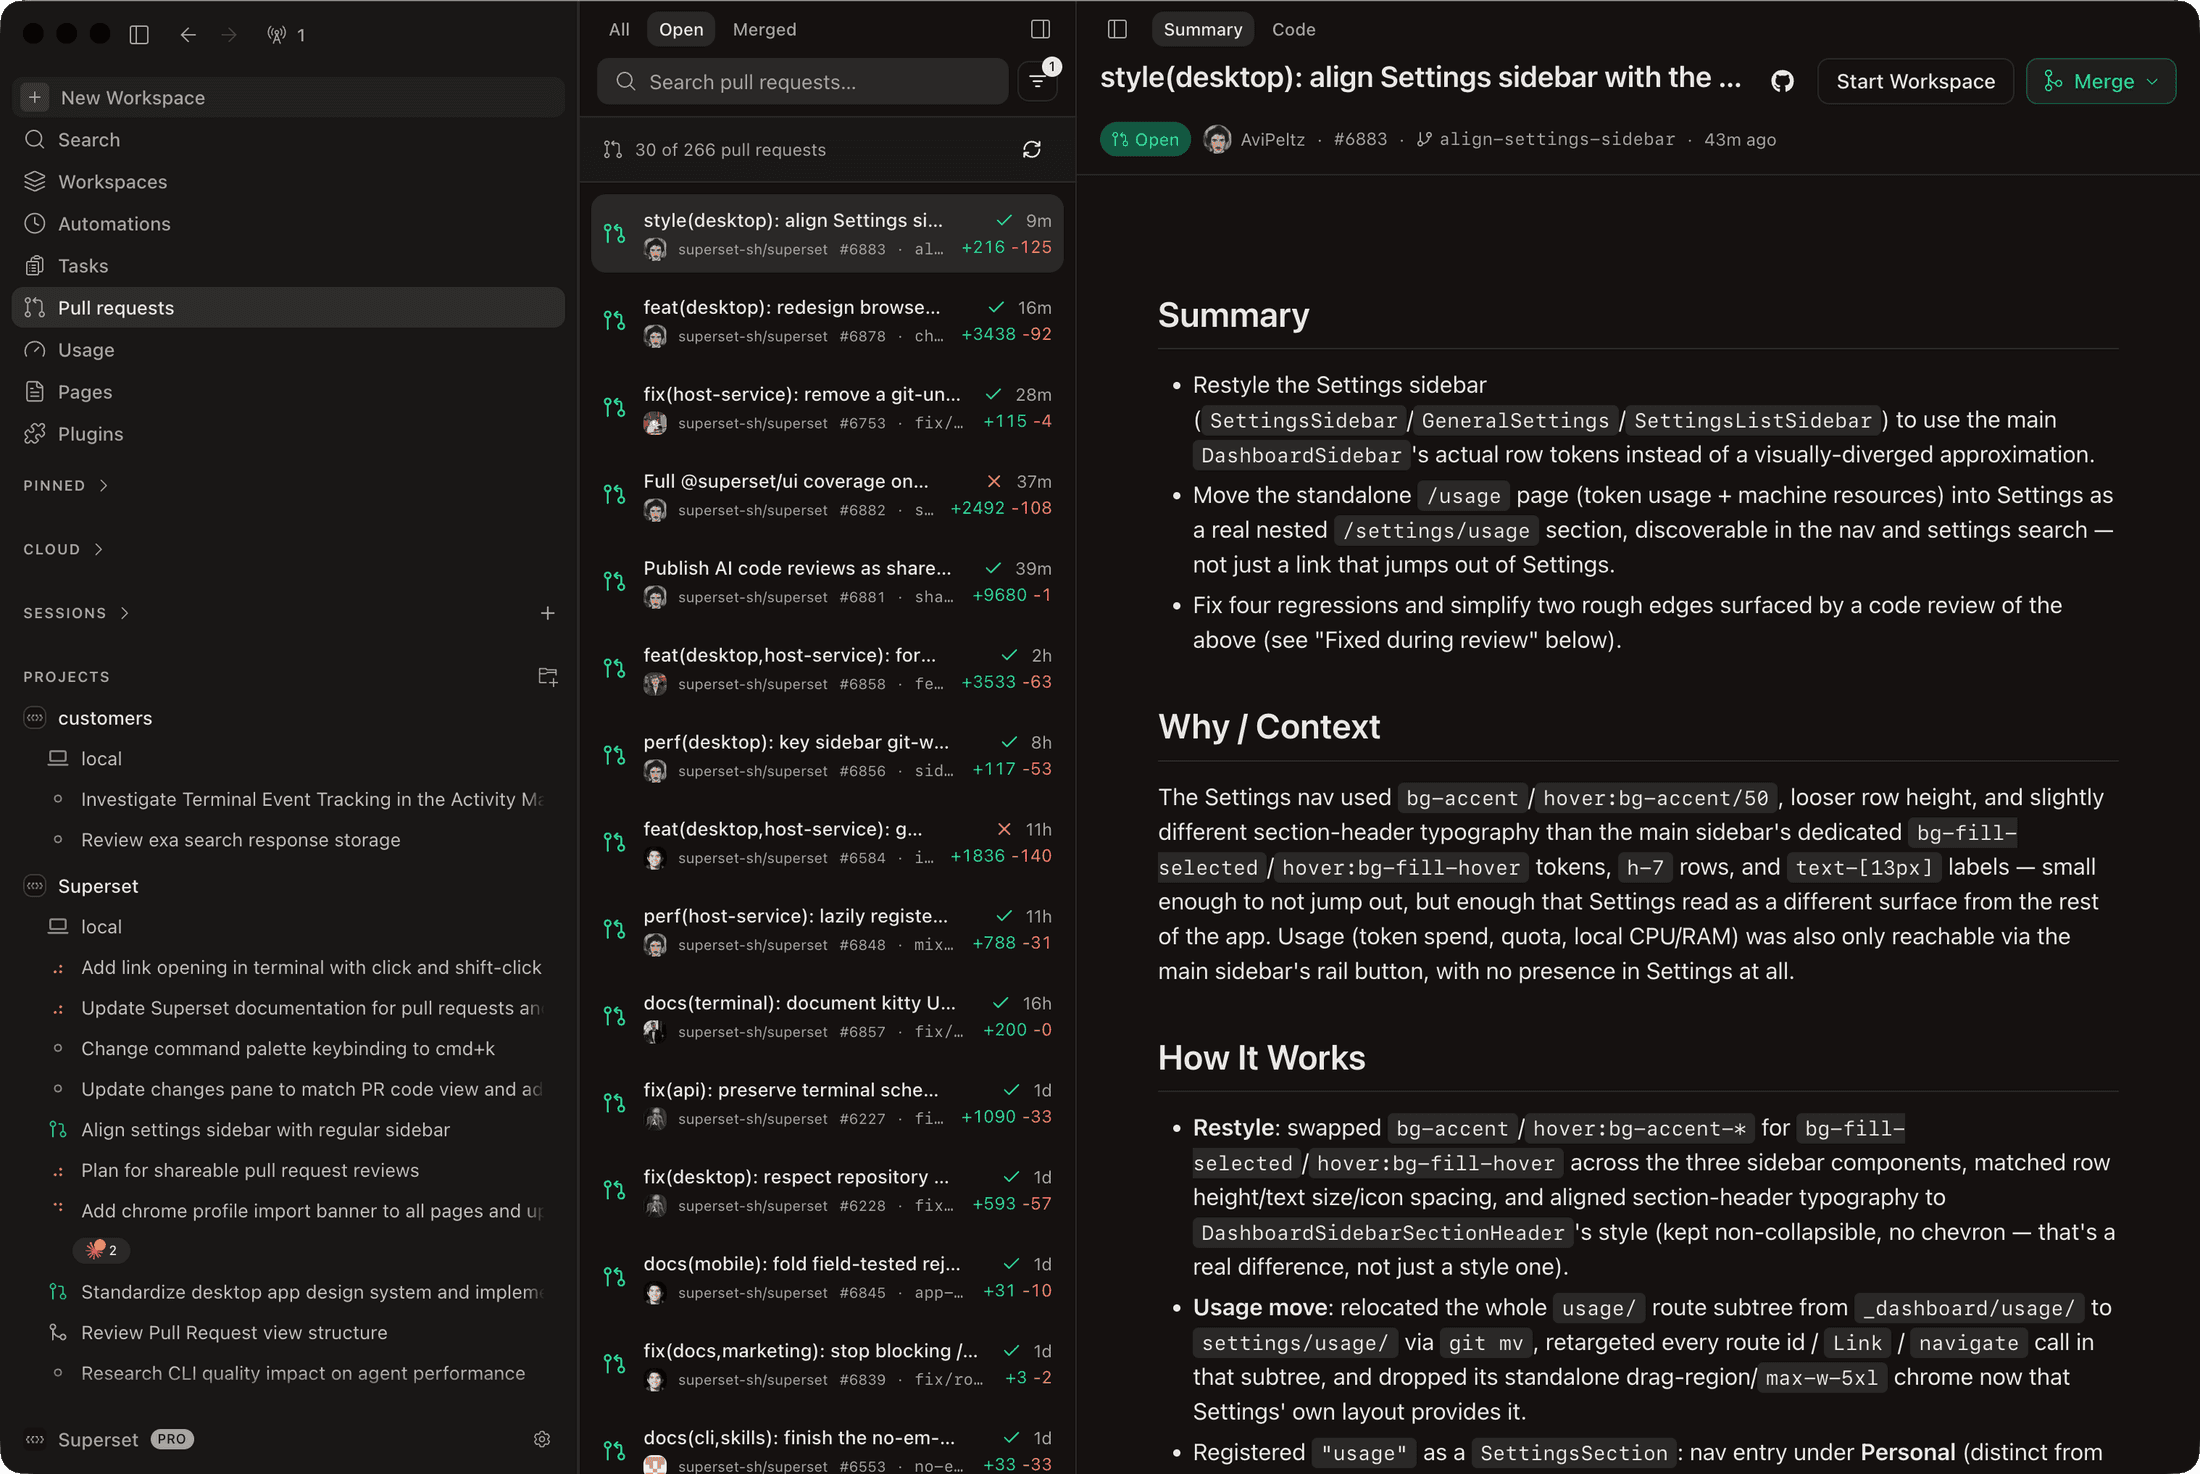Click the Search pull requests field

pos(802,82)
